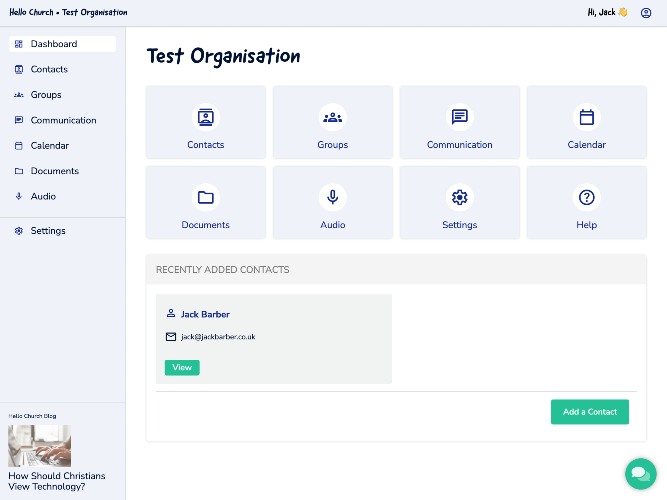Click the Communication tile icon on dashboard
This screenshot has height=500, width=667.
pos(459,117)
